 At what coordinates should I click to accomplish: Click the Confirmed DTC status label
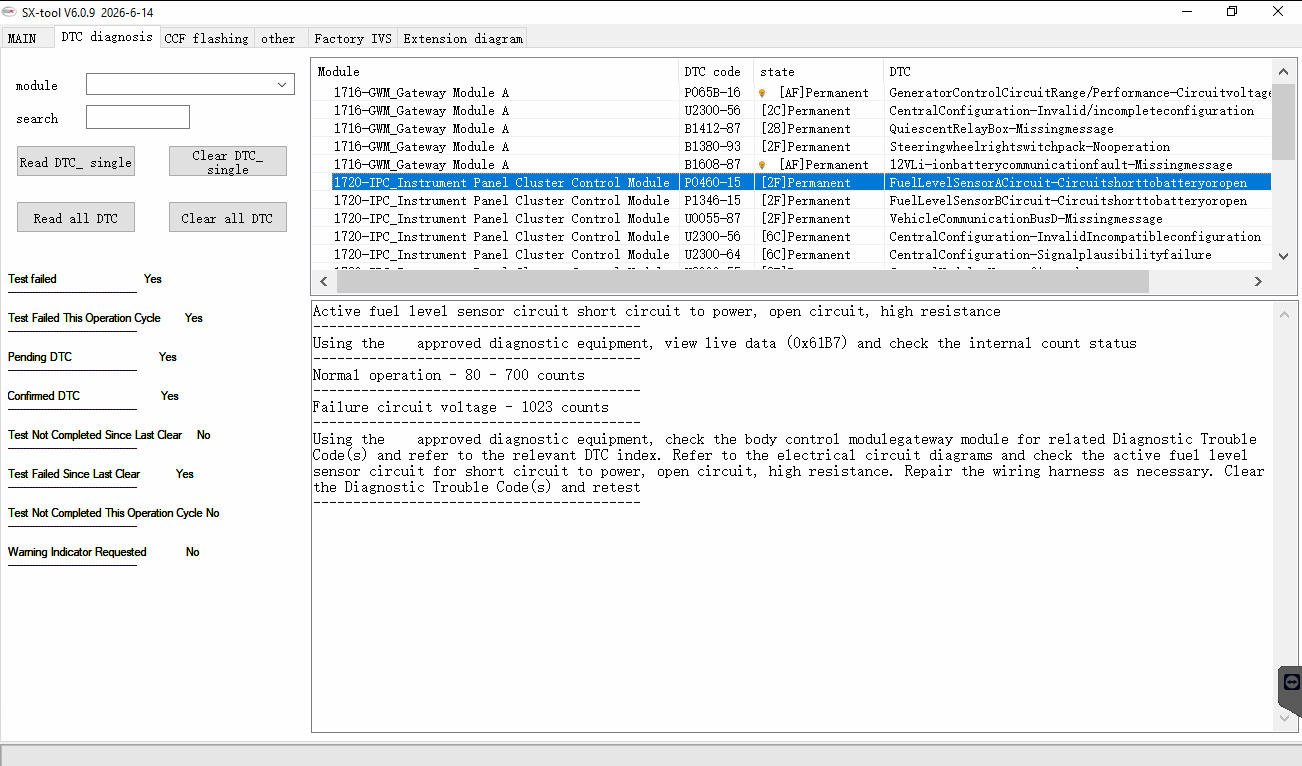[44, 396]
